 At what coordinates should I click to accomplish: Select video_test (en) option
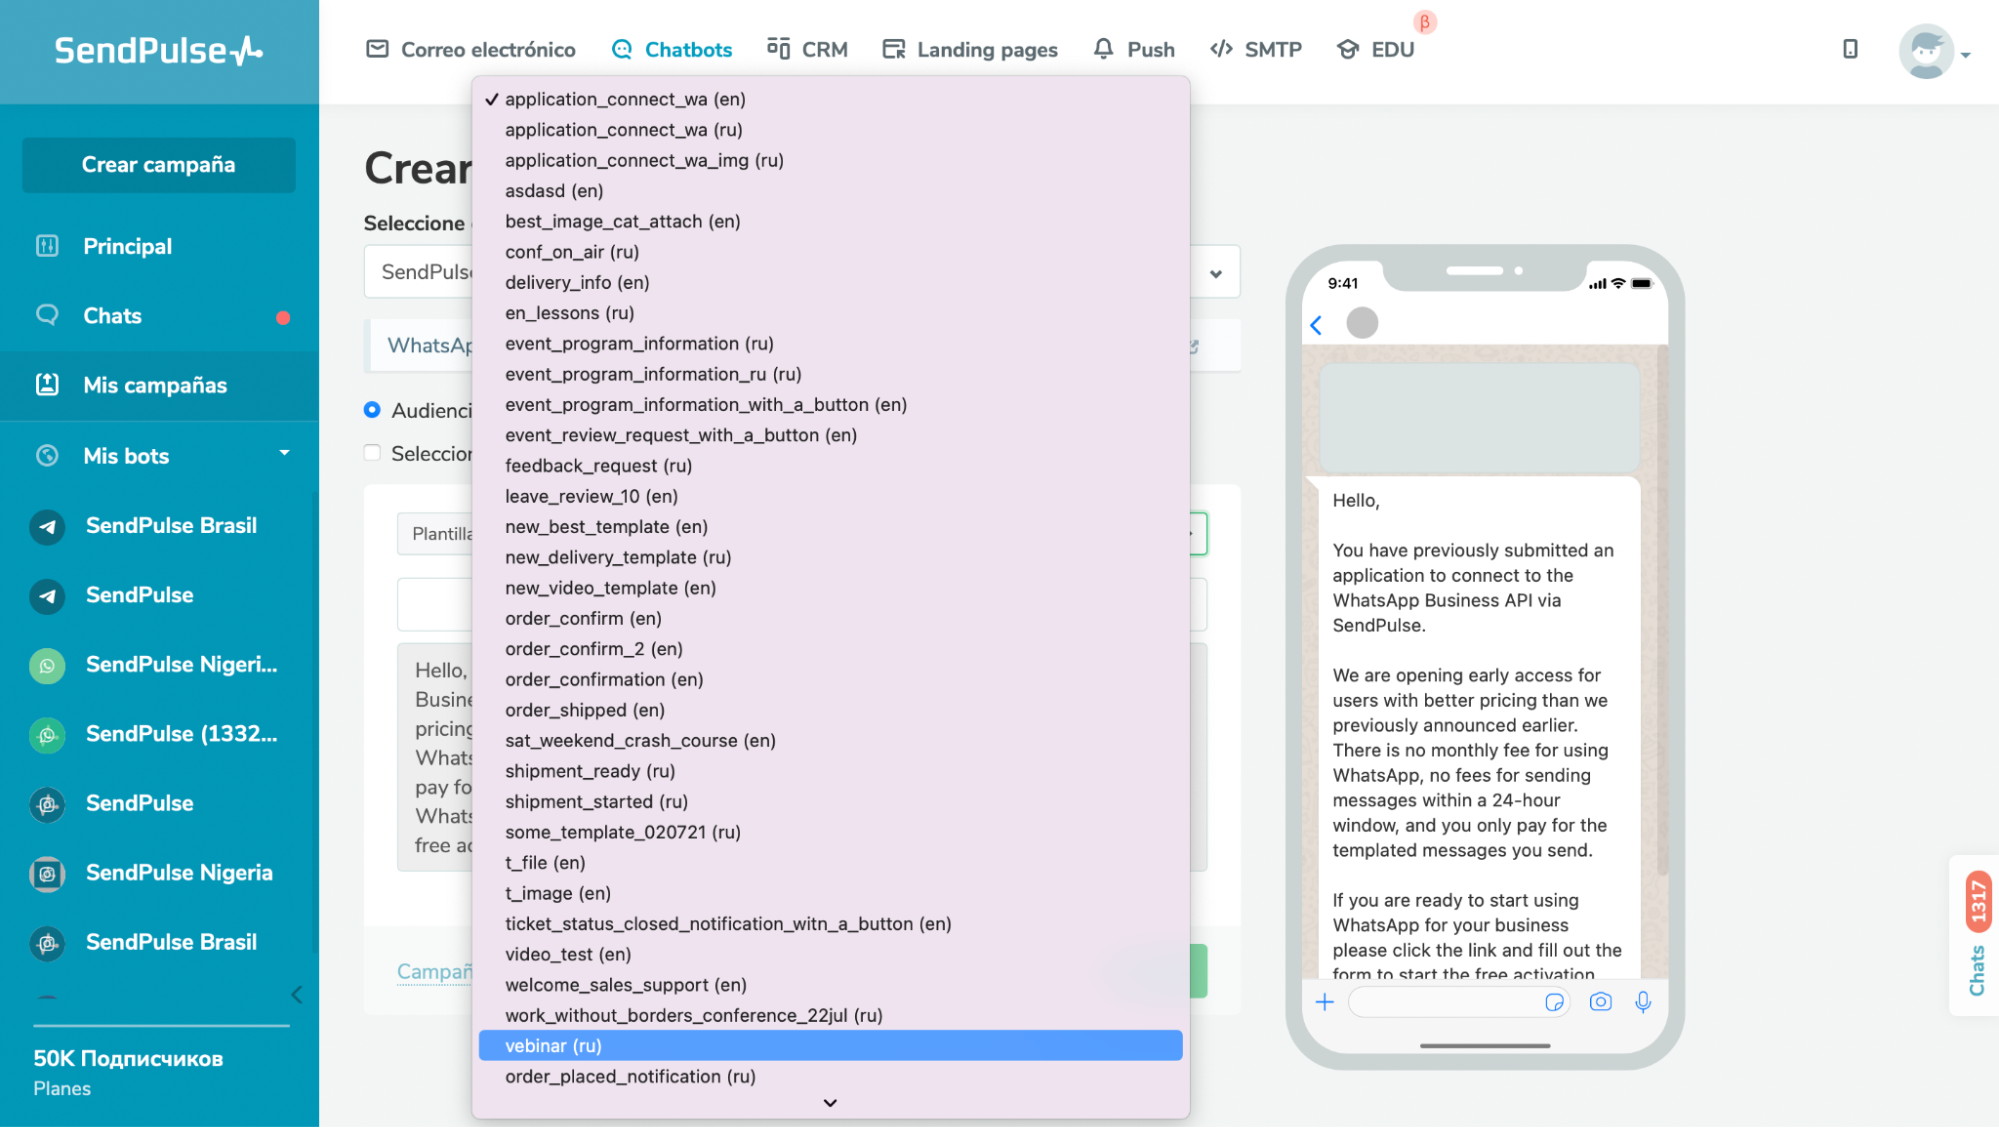pos(830,954)
